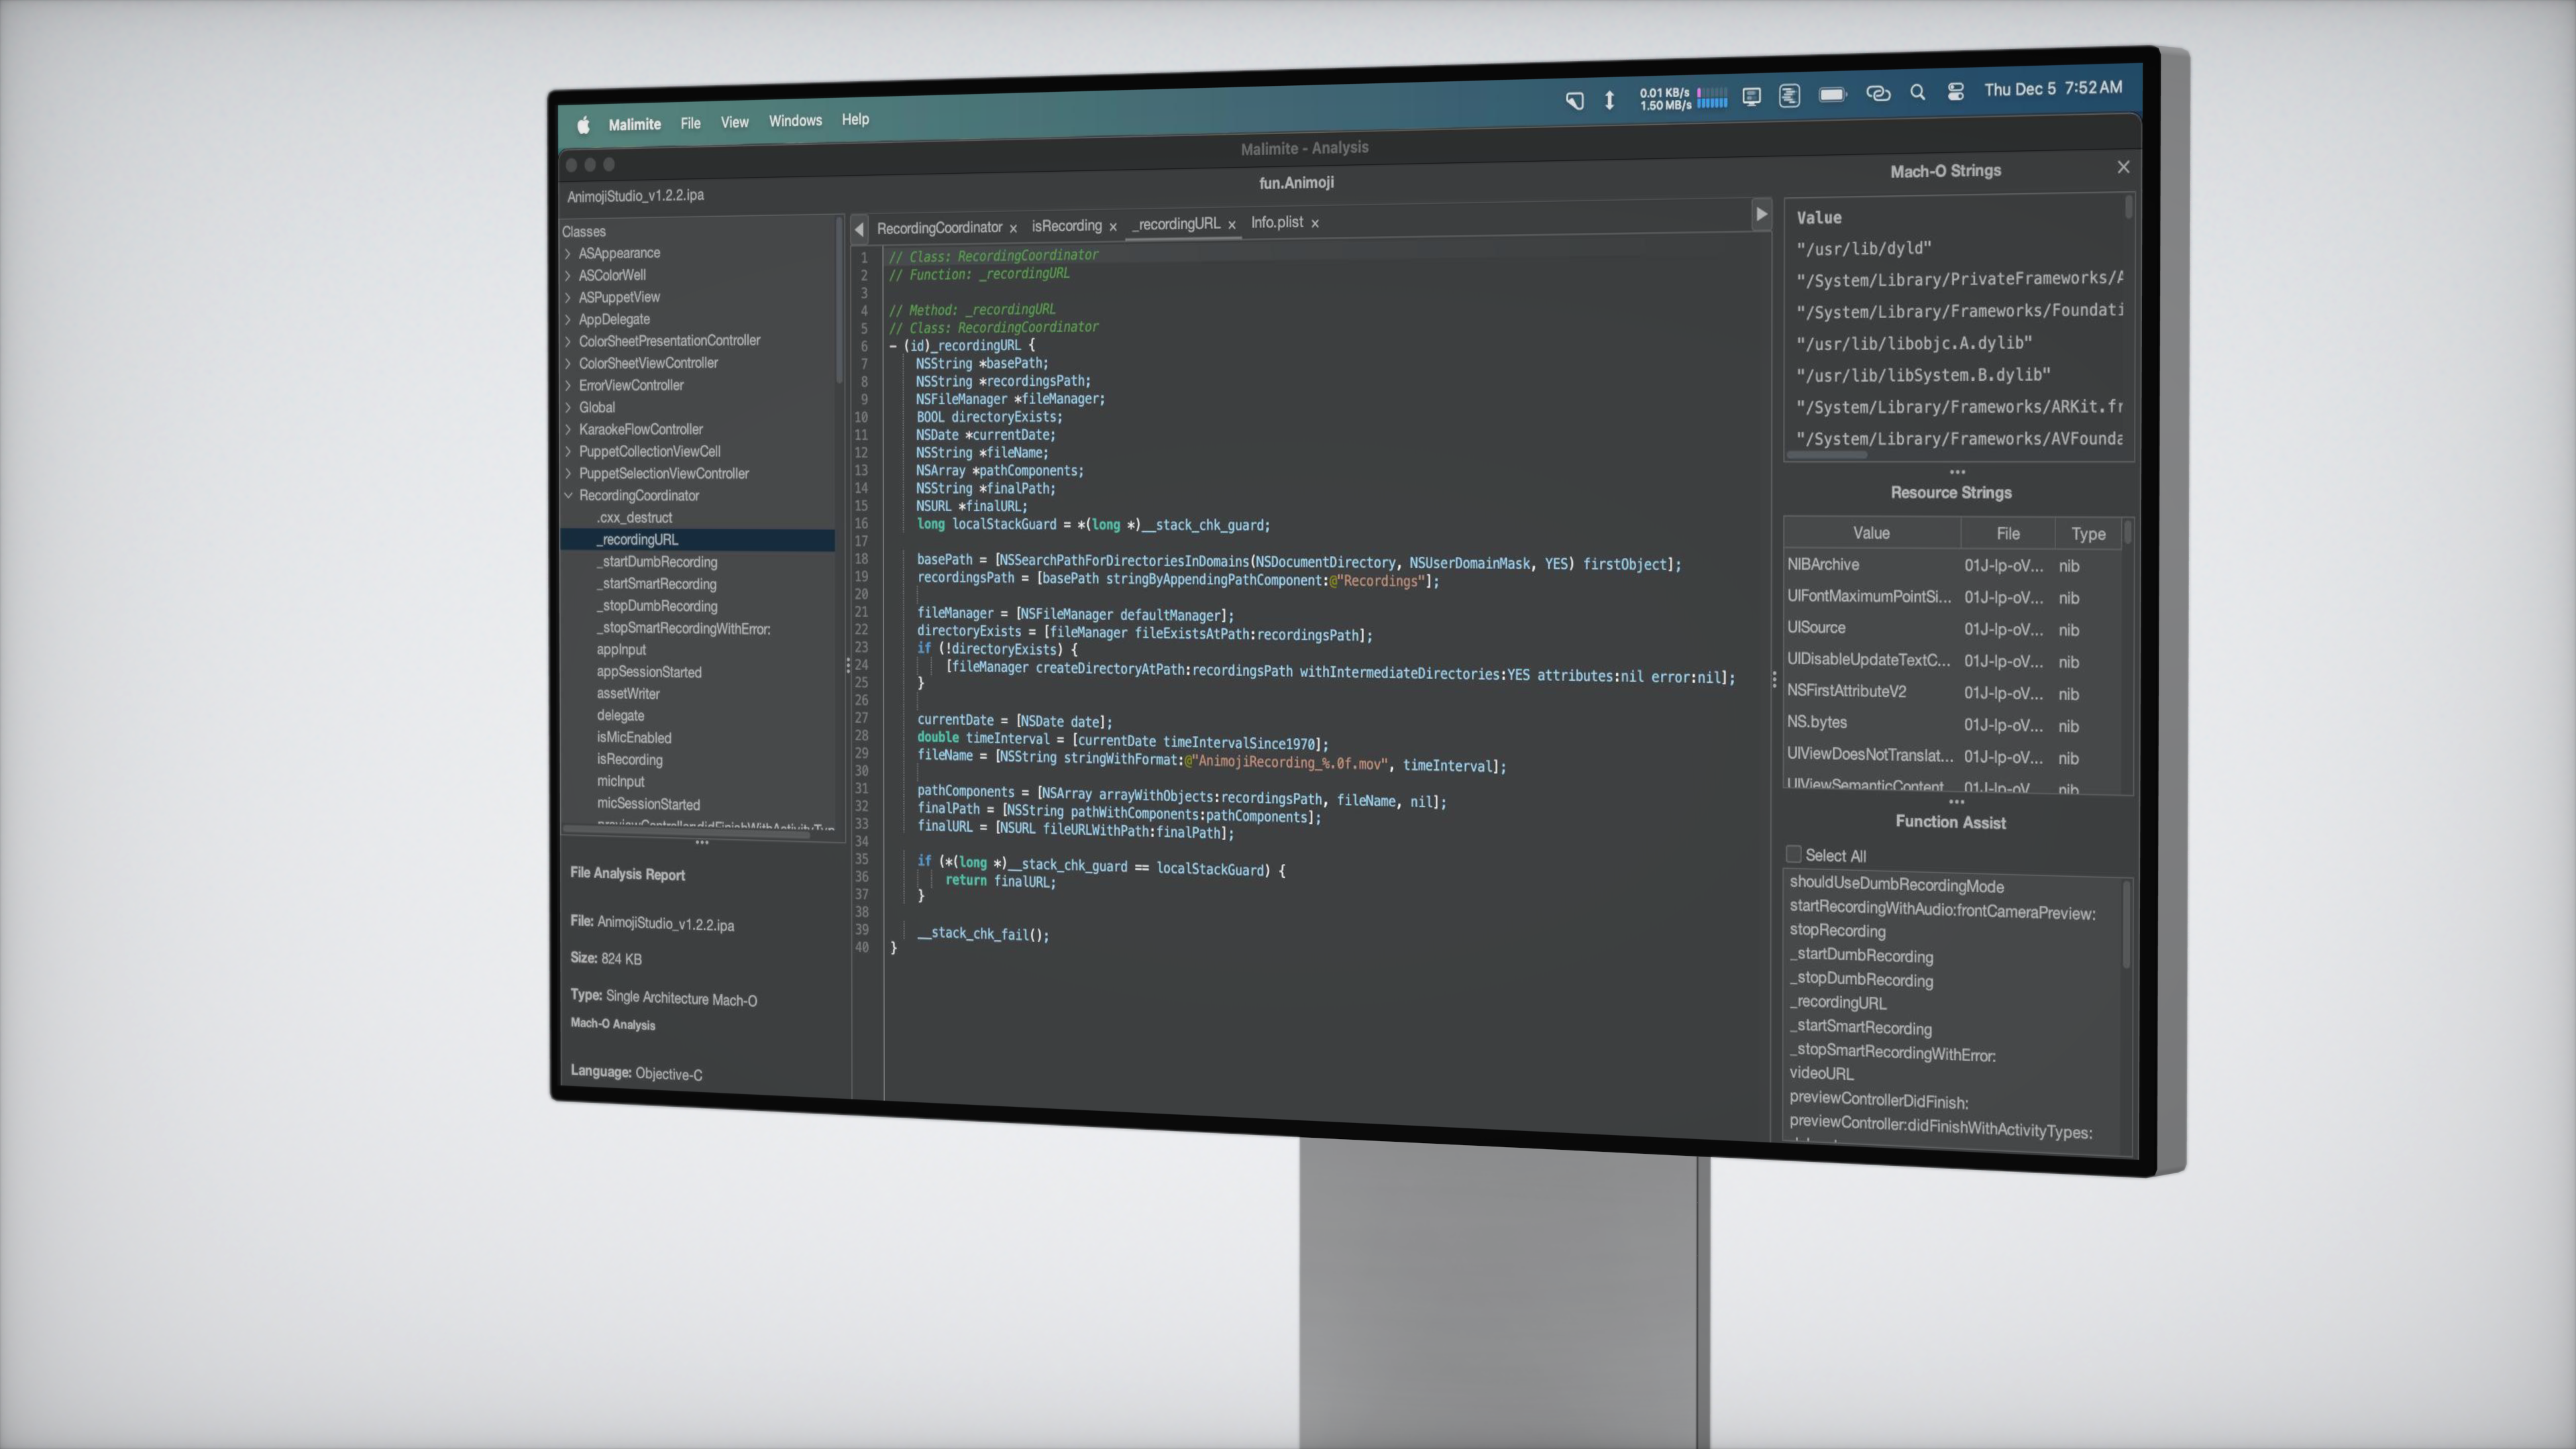
Task: Close the Mach-O Strings side panel
Action: pos(2123,167)
